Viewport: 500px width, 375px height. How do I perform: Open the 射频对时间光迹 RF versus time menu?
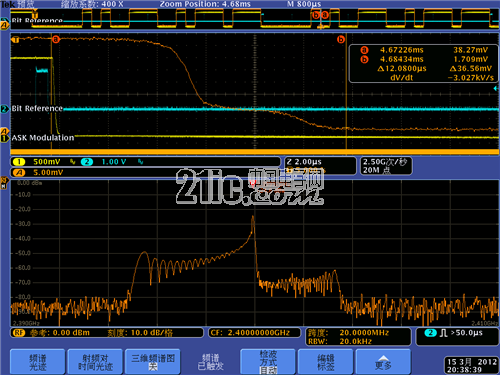pyautogui.click(x=95, y=362)
